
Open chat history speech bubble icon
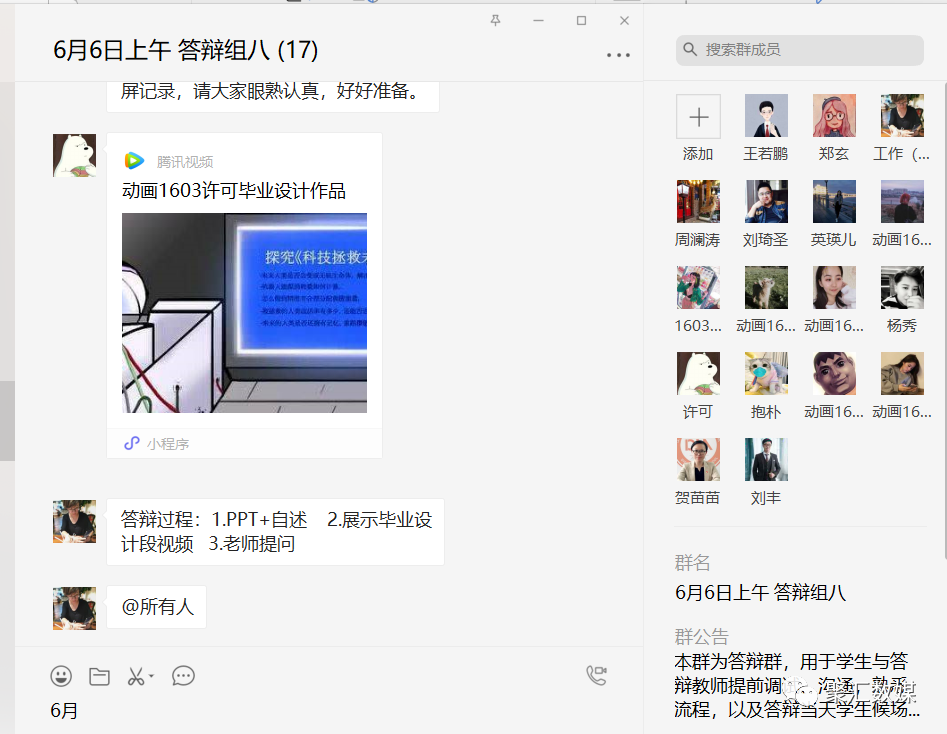click(183, 677)
